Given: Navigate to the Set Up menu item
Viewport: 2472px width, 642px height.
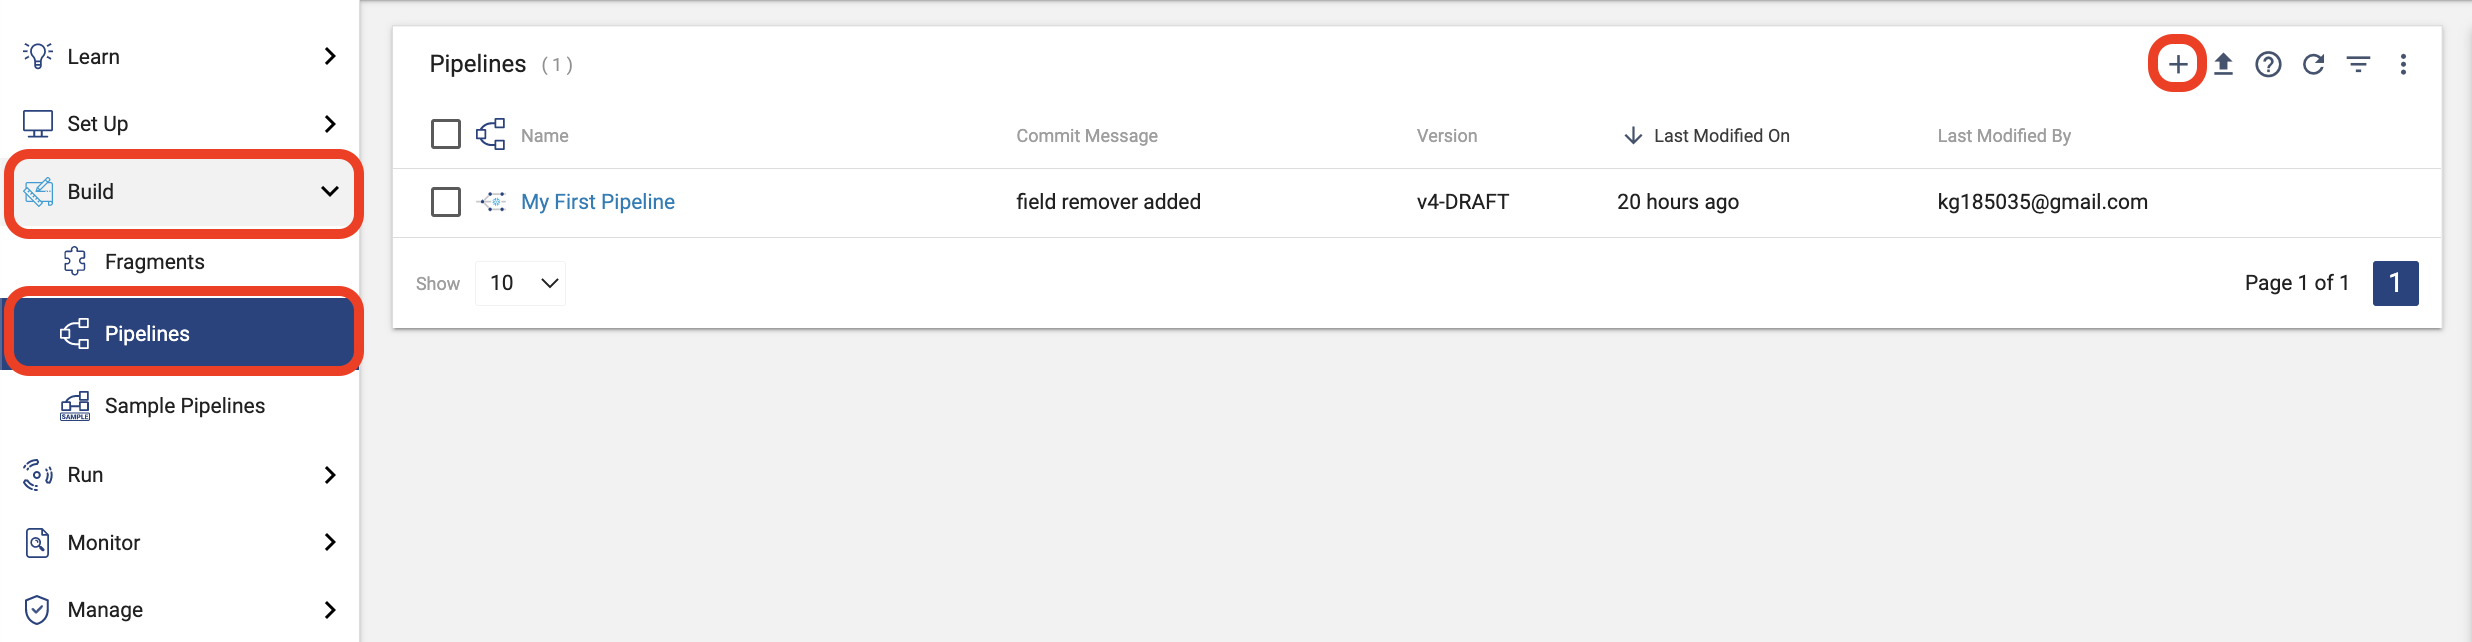Looking at the screenshot, I should click(x=97, y=122).
